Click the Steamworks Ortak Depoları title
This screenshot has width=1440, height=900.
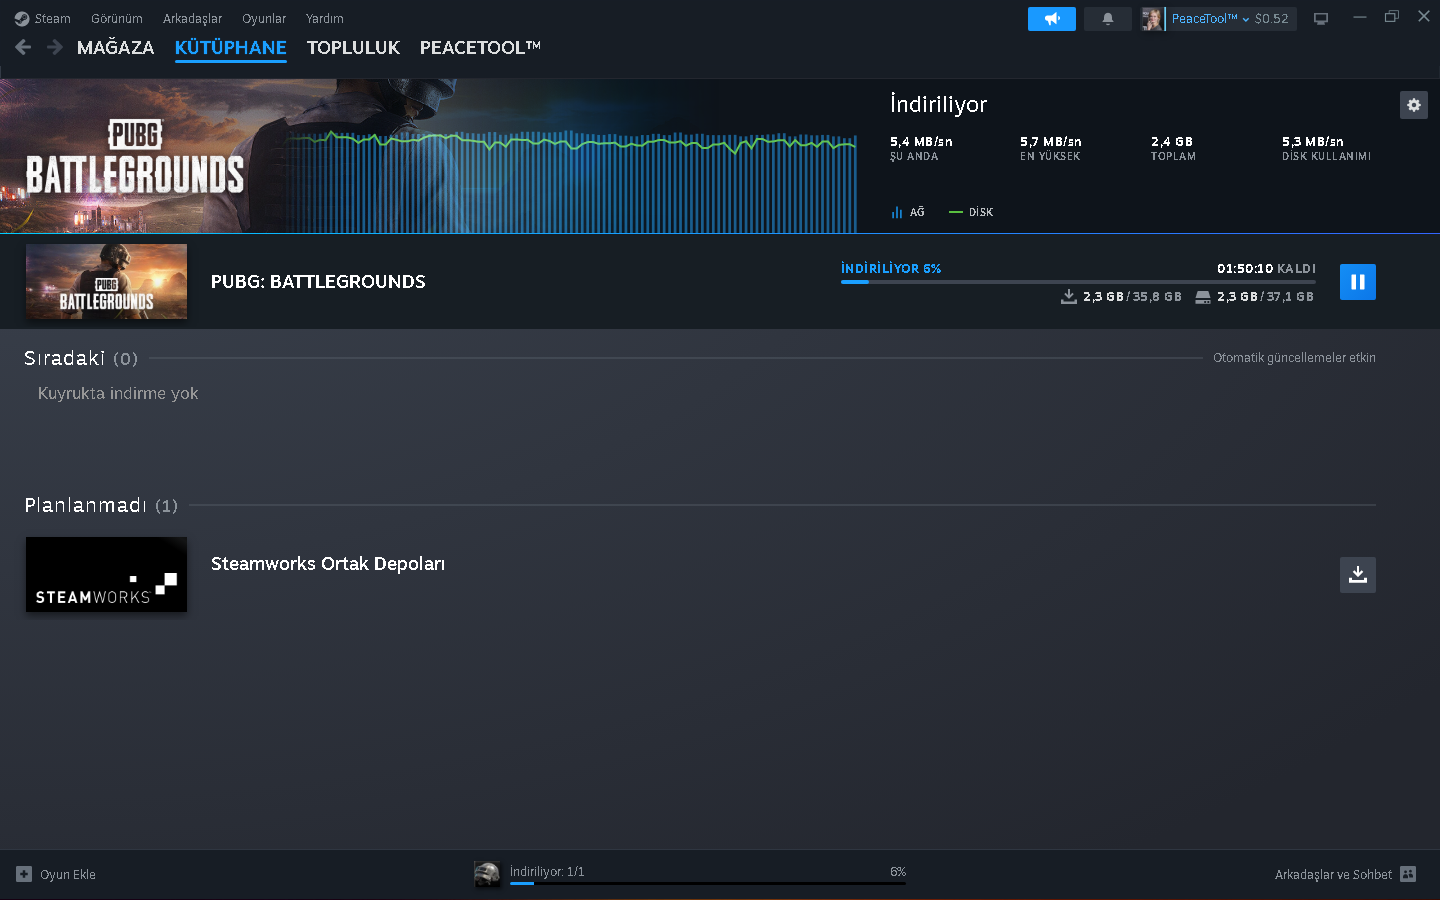pos(328,564)
